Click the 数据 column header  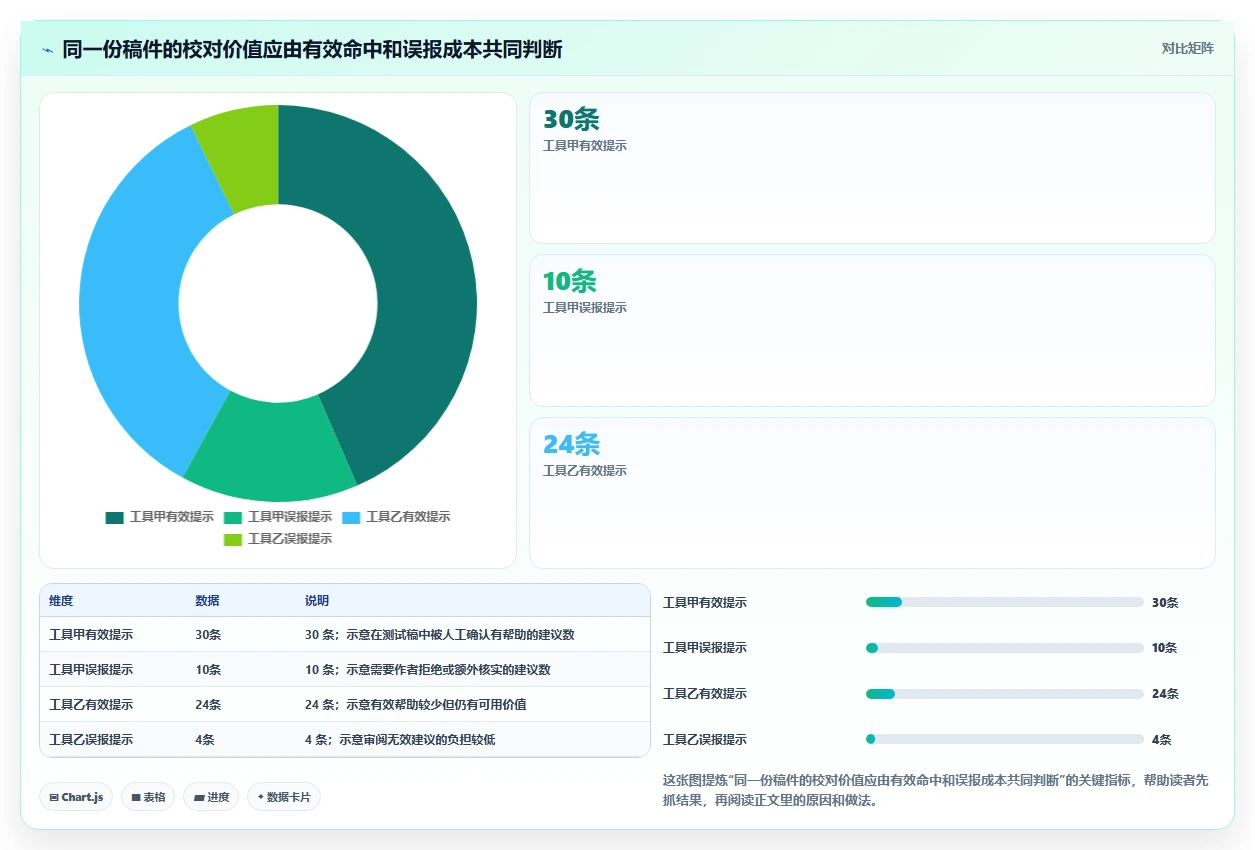tap(207, 601)
